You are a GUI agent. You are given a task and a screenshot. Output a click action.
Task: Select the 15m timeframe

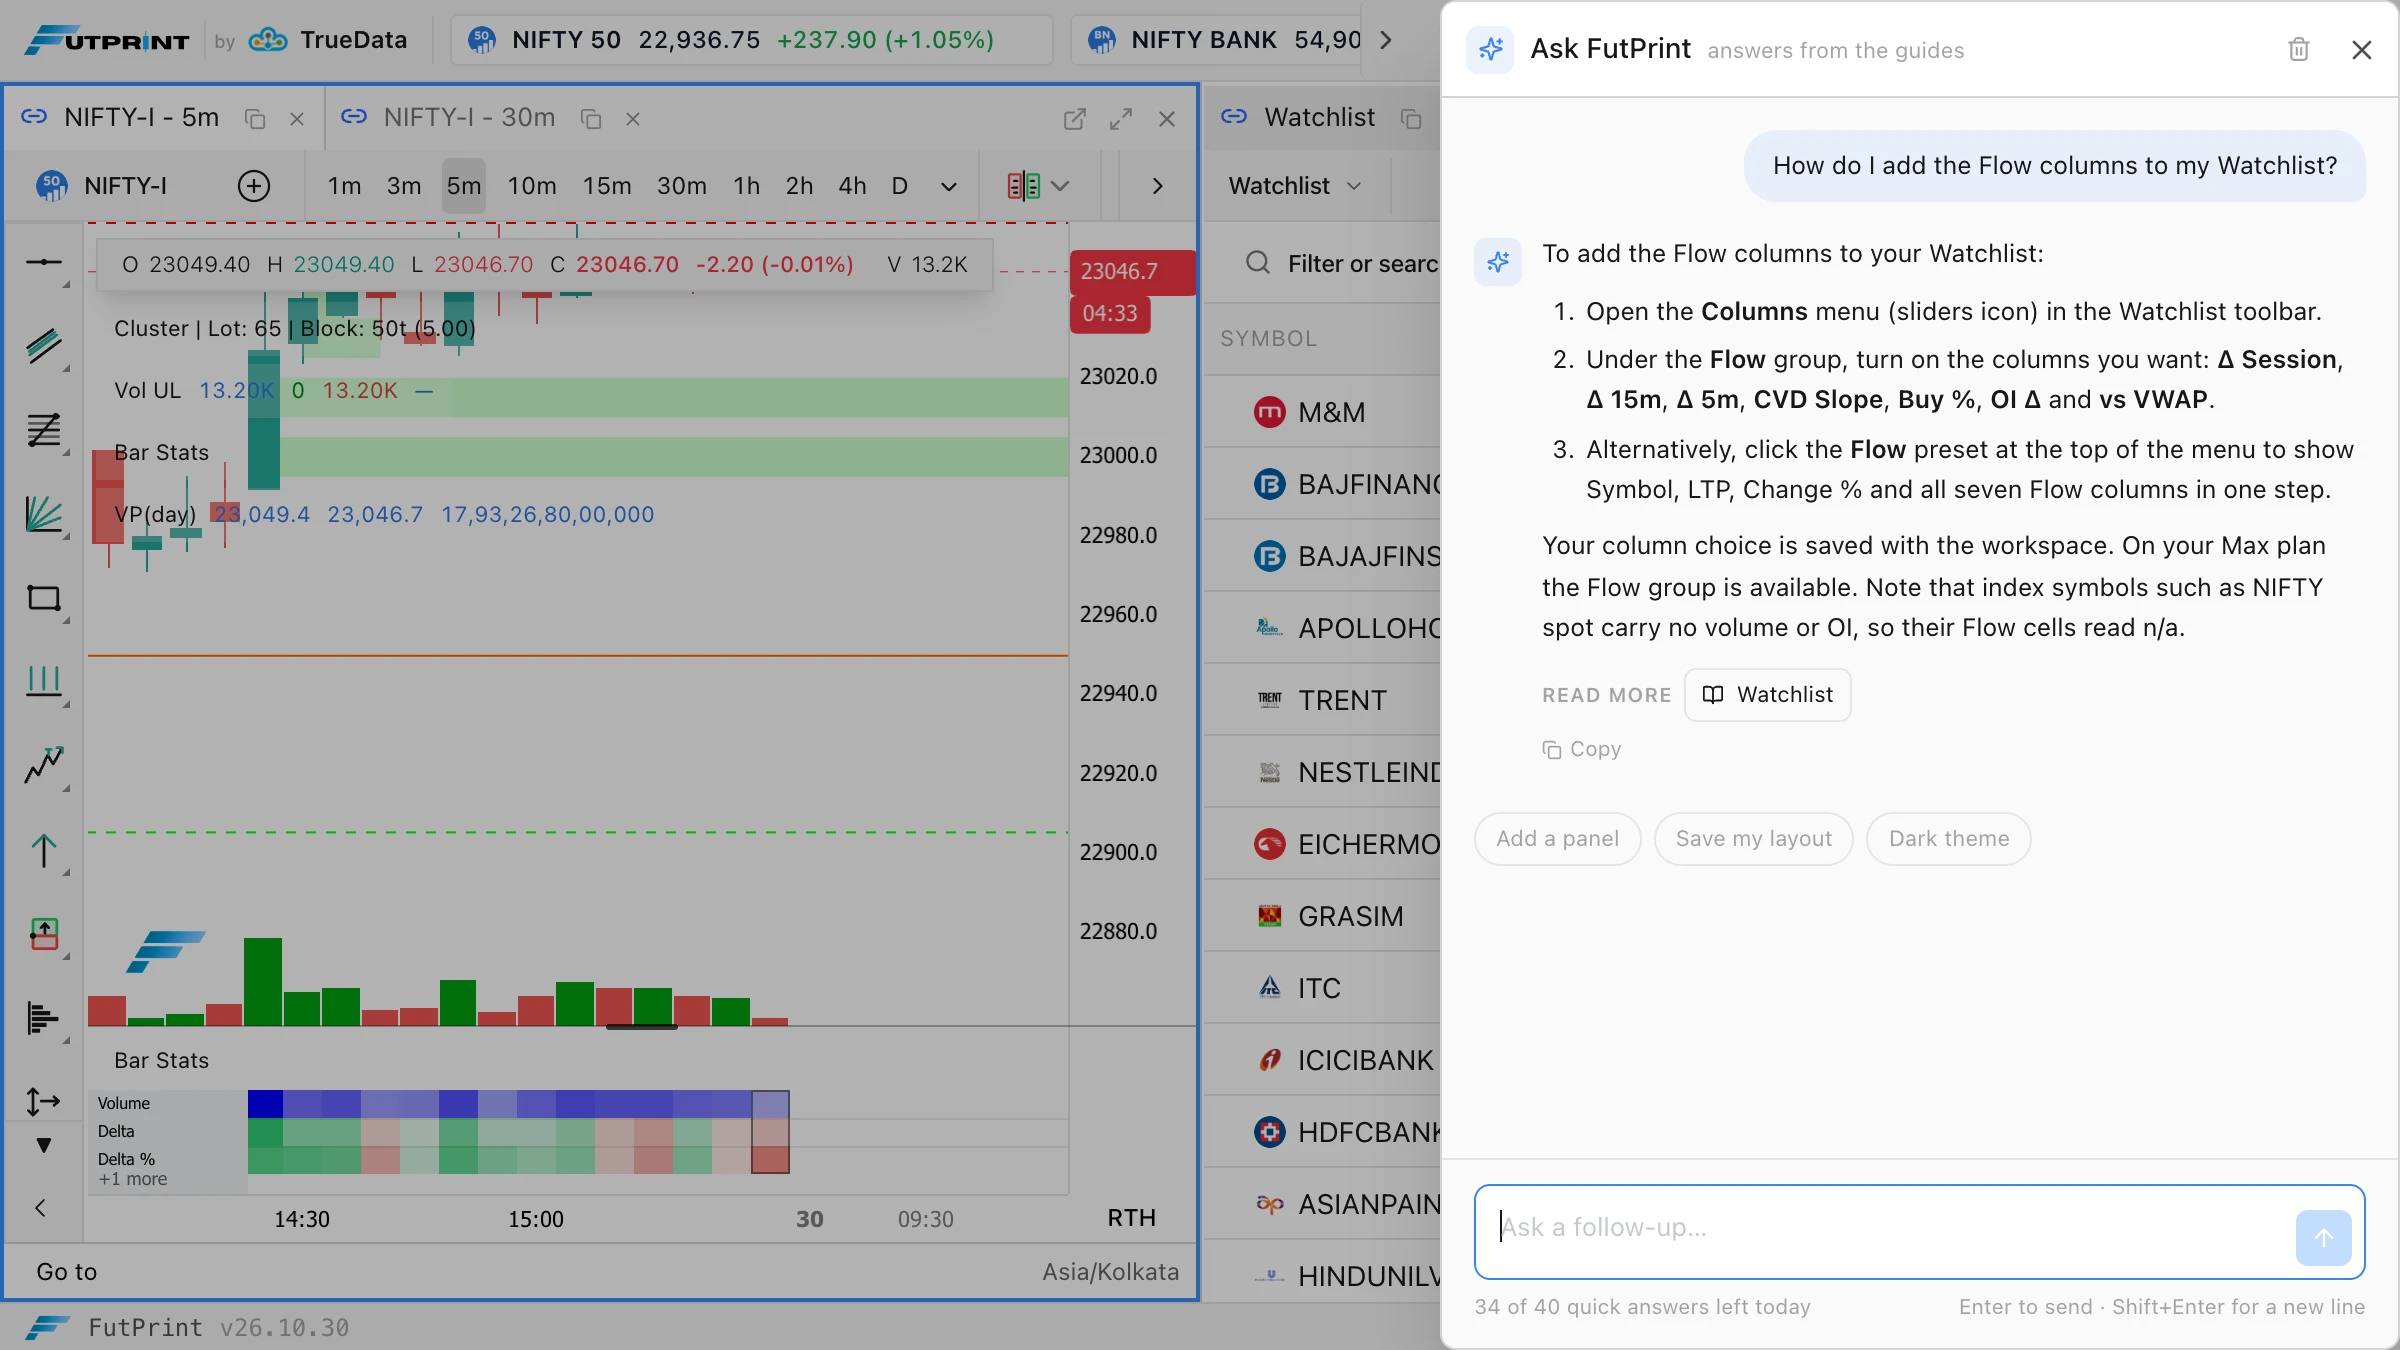pyautogui.click(x=607, y=186)
